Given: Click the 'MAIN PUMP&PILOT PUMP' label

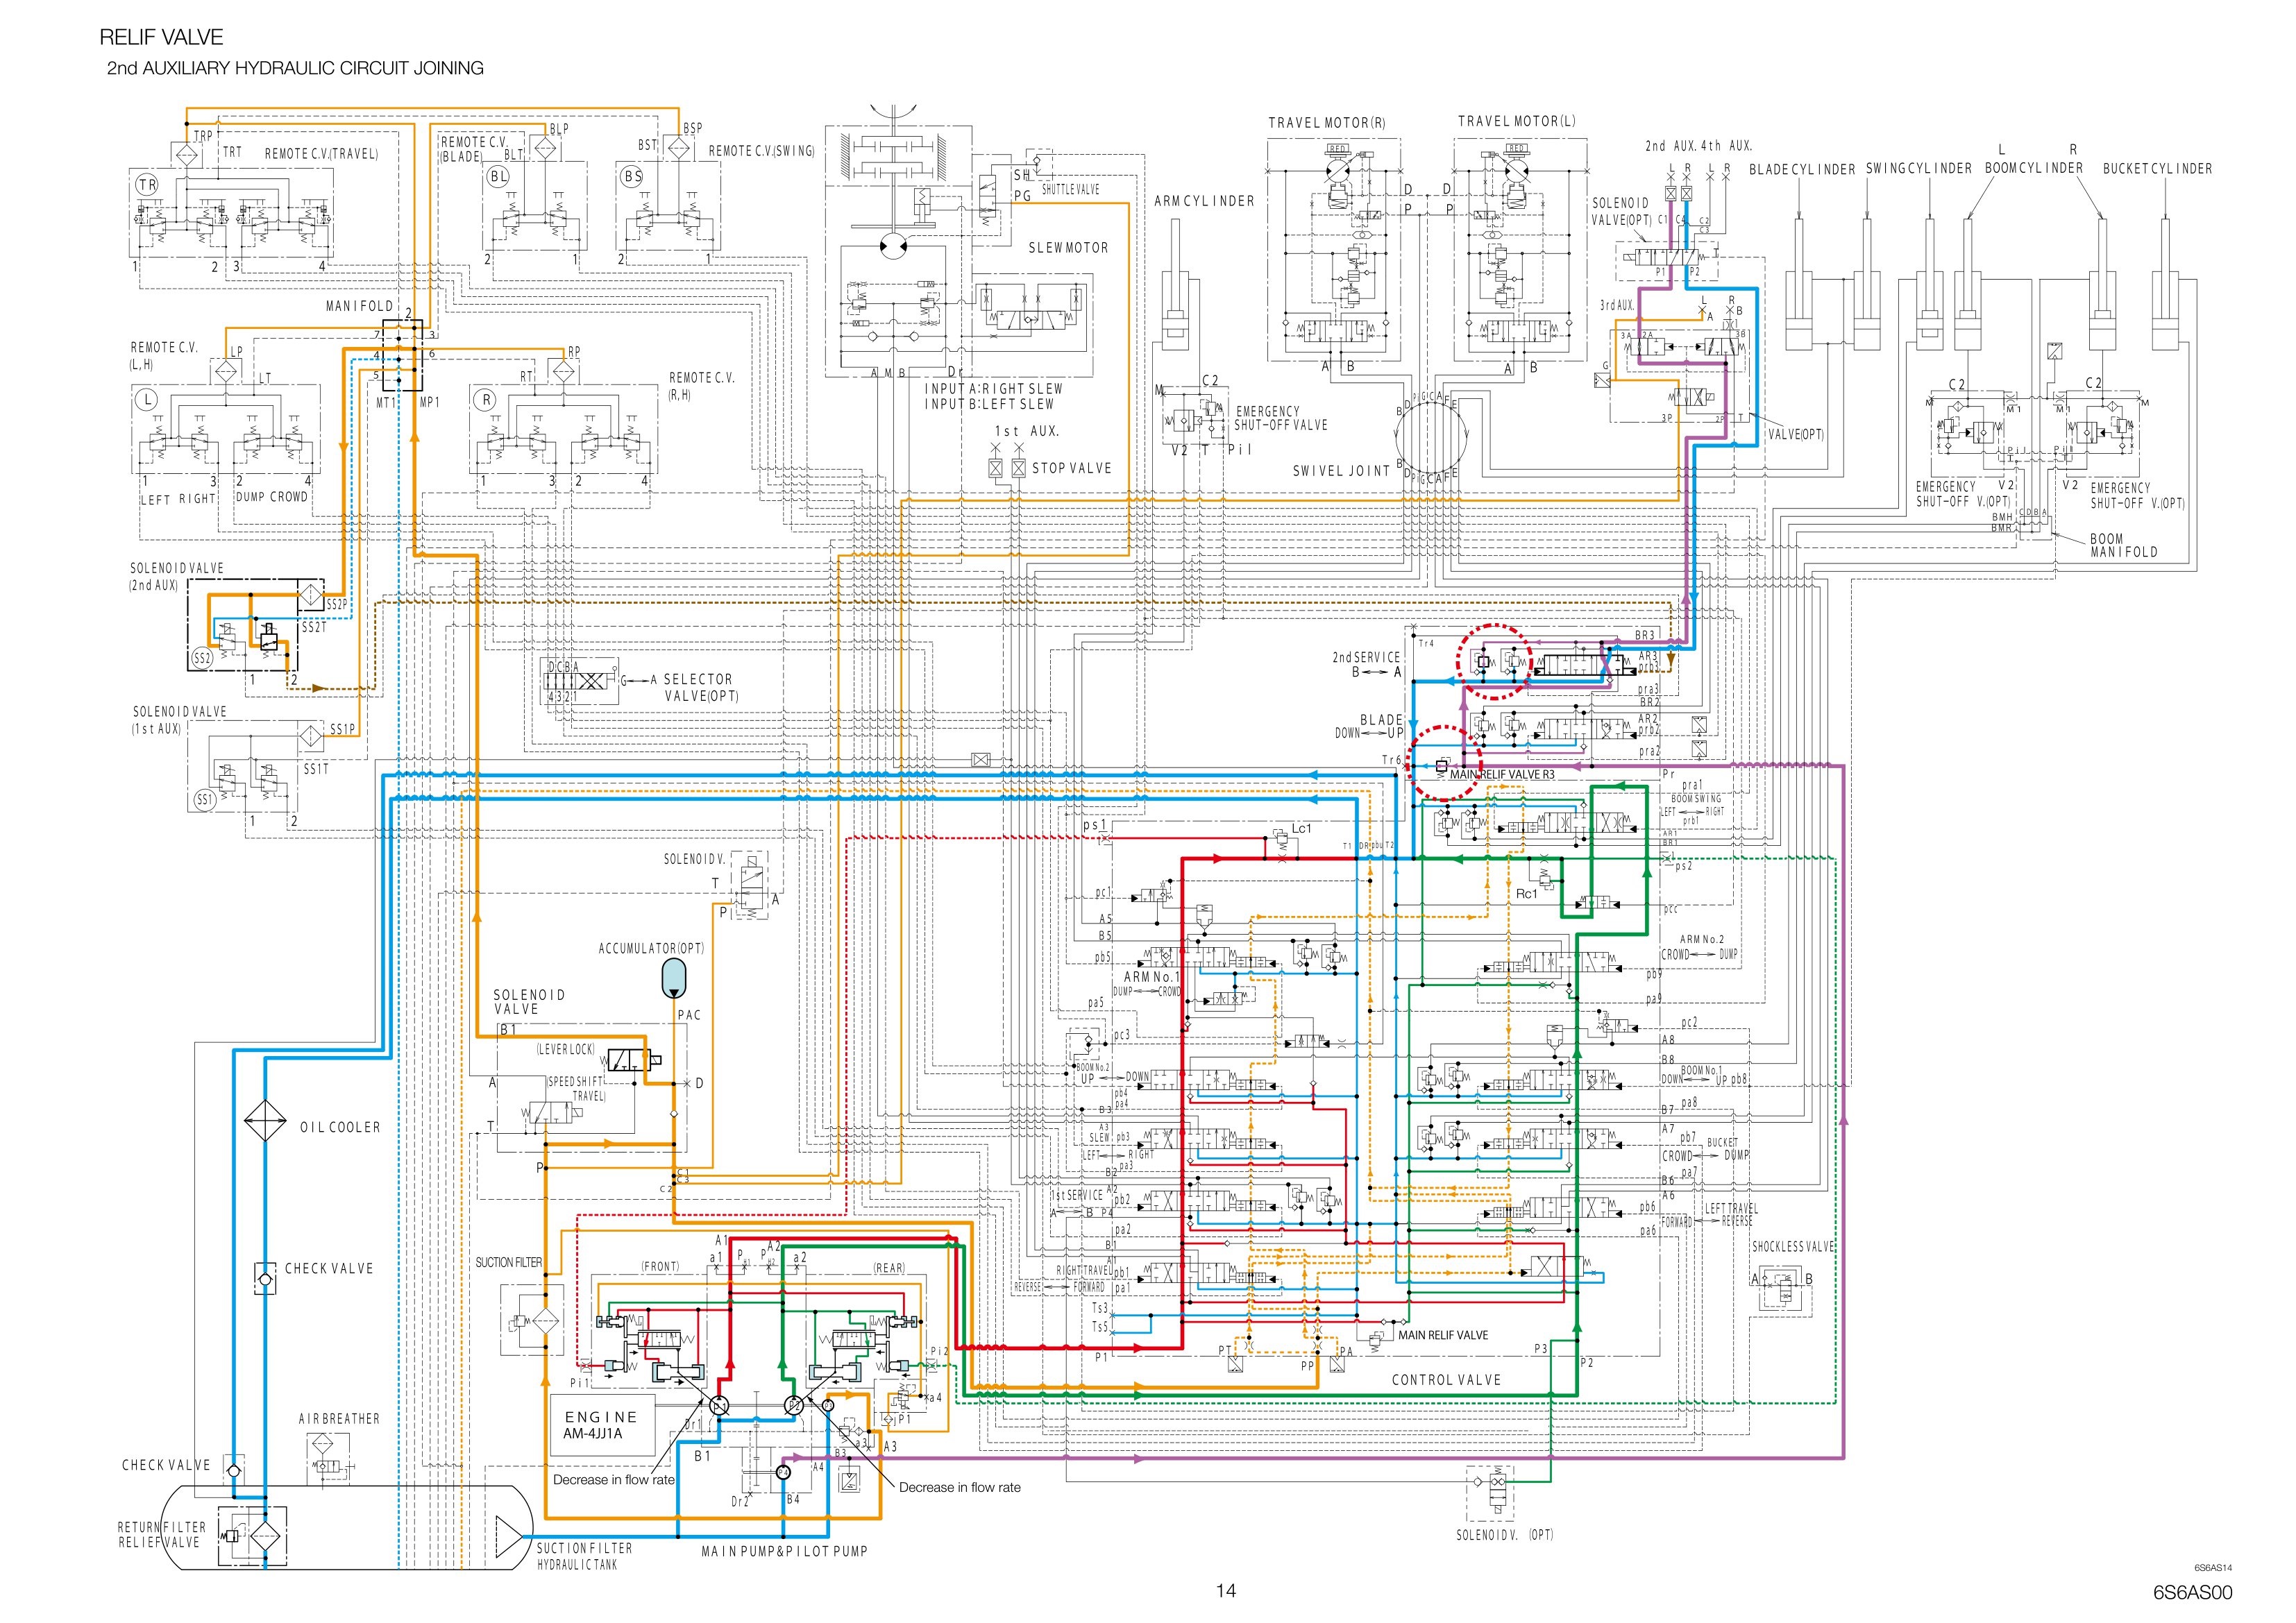Looking at the screenshot, I should pos(784,1551).
